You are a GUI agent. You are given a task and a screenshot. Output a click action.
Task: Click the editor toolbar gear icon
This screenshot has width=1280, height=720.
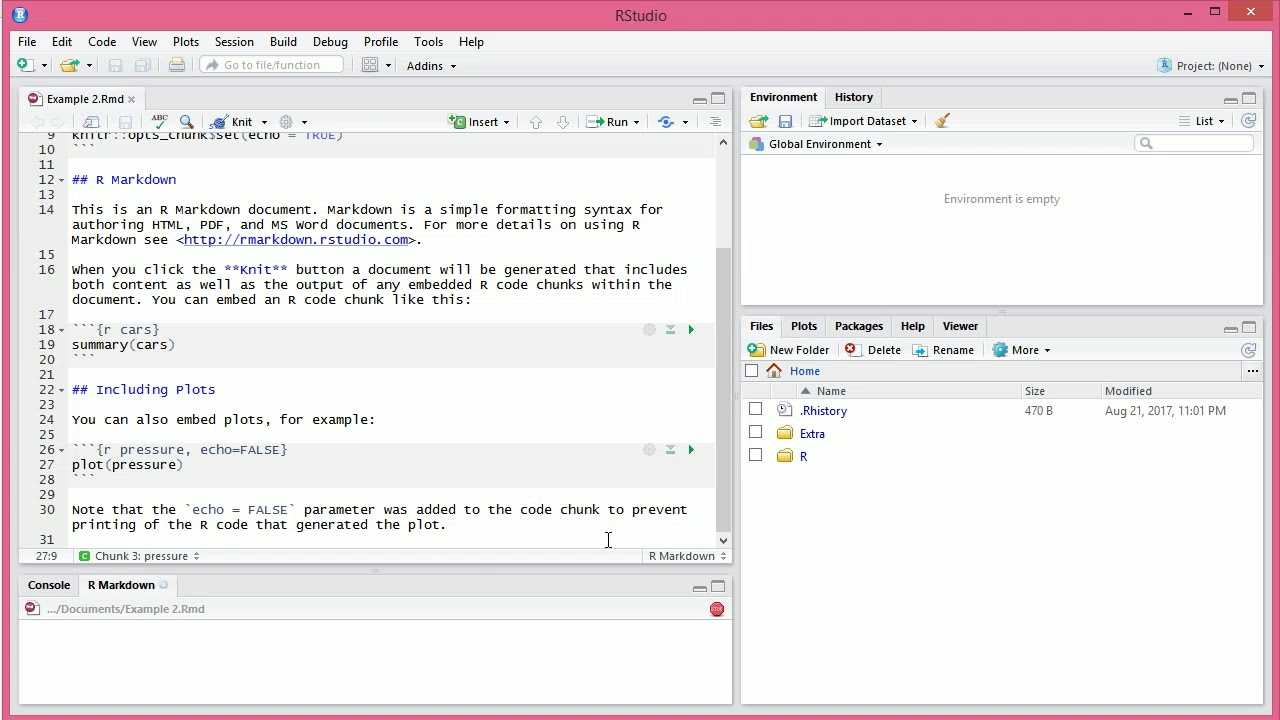coord(286,122)
